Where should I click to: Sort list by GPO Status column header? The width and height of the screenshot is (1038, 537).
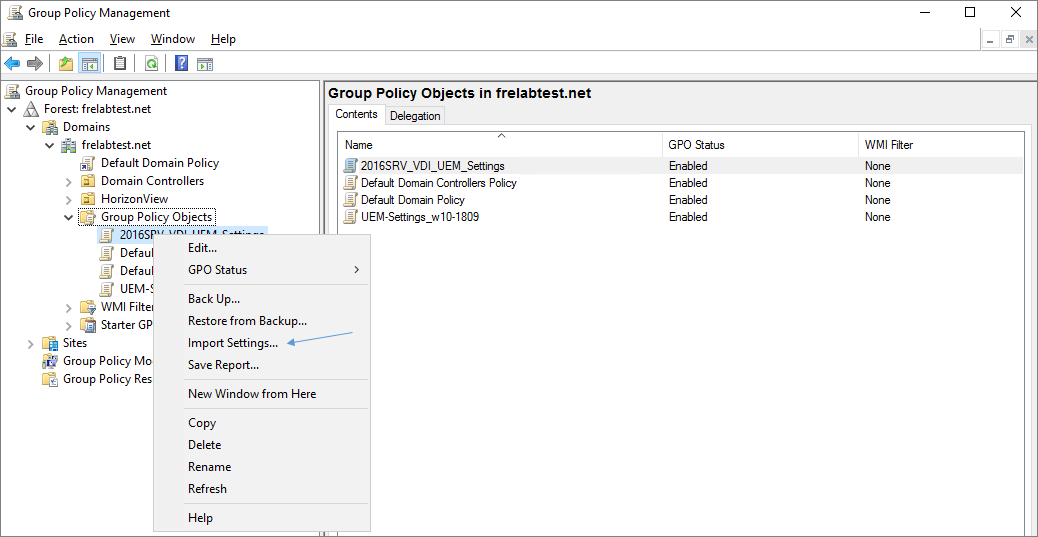(696, 145)
